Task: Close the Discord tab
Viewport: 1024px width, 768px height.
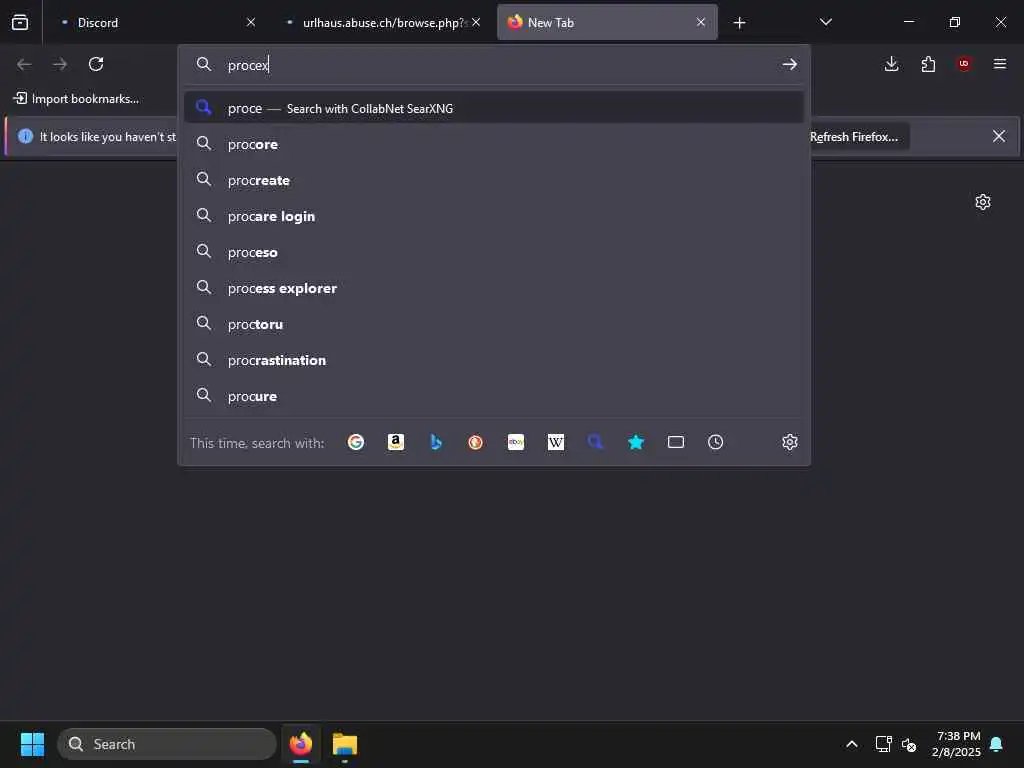Action: click(251, 22)
